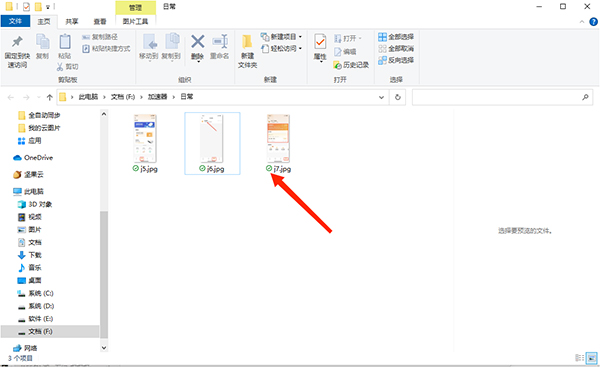Click the Cut scissors button
This screenshot has height=367, width=600.
67,67
